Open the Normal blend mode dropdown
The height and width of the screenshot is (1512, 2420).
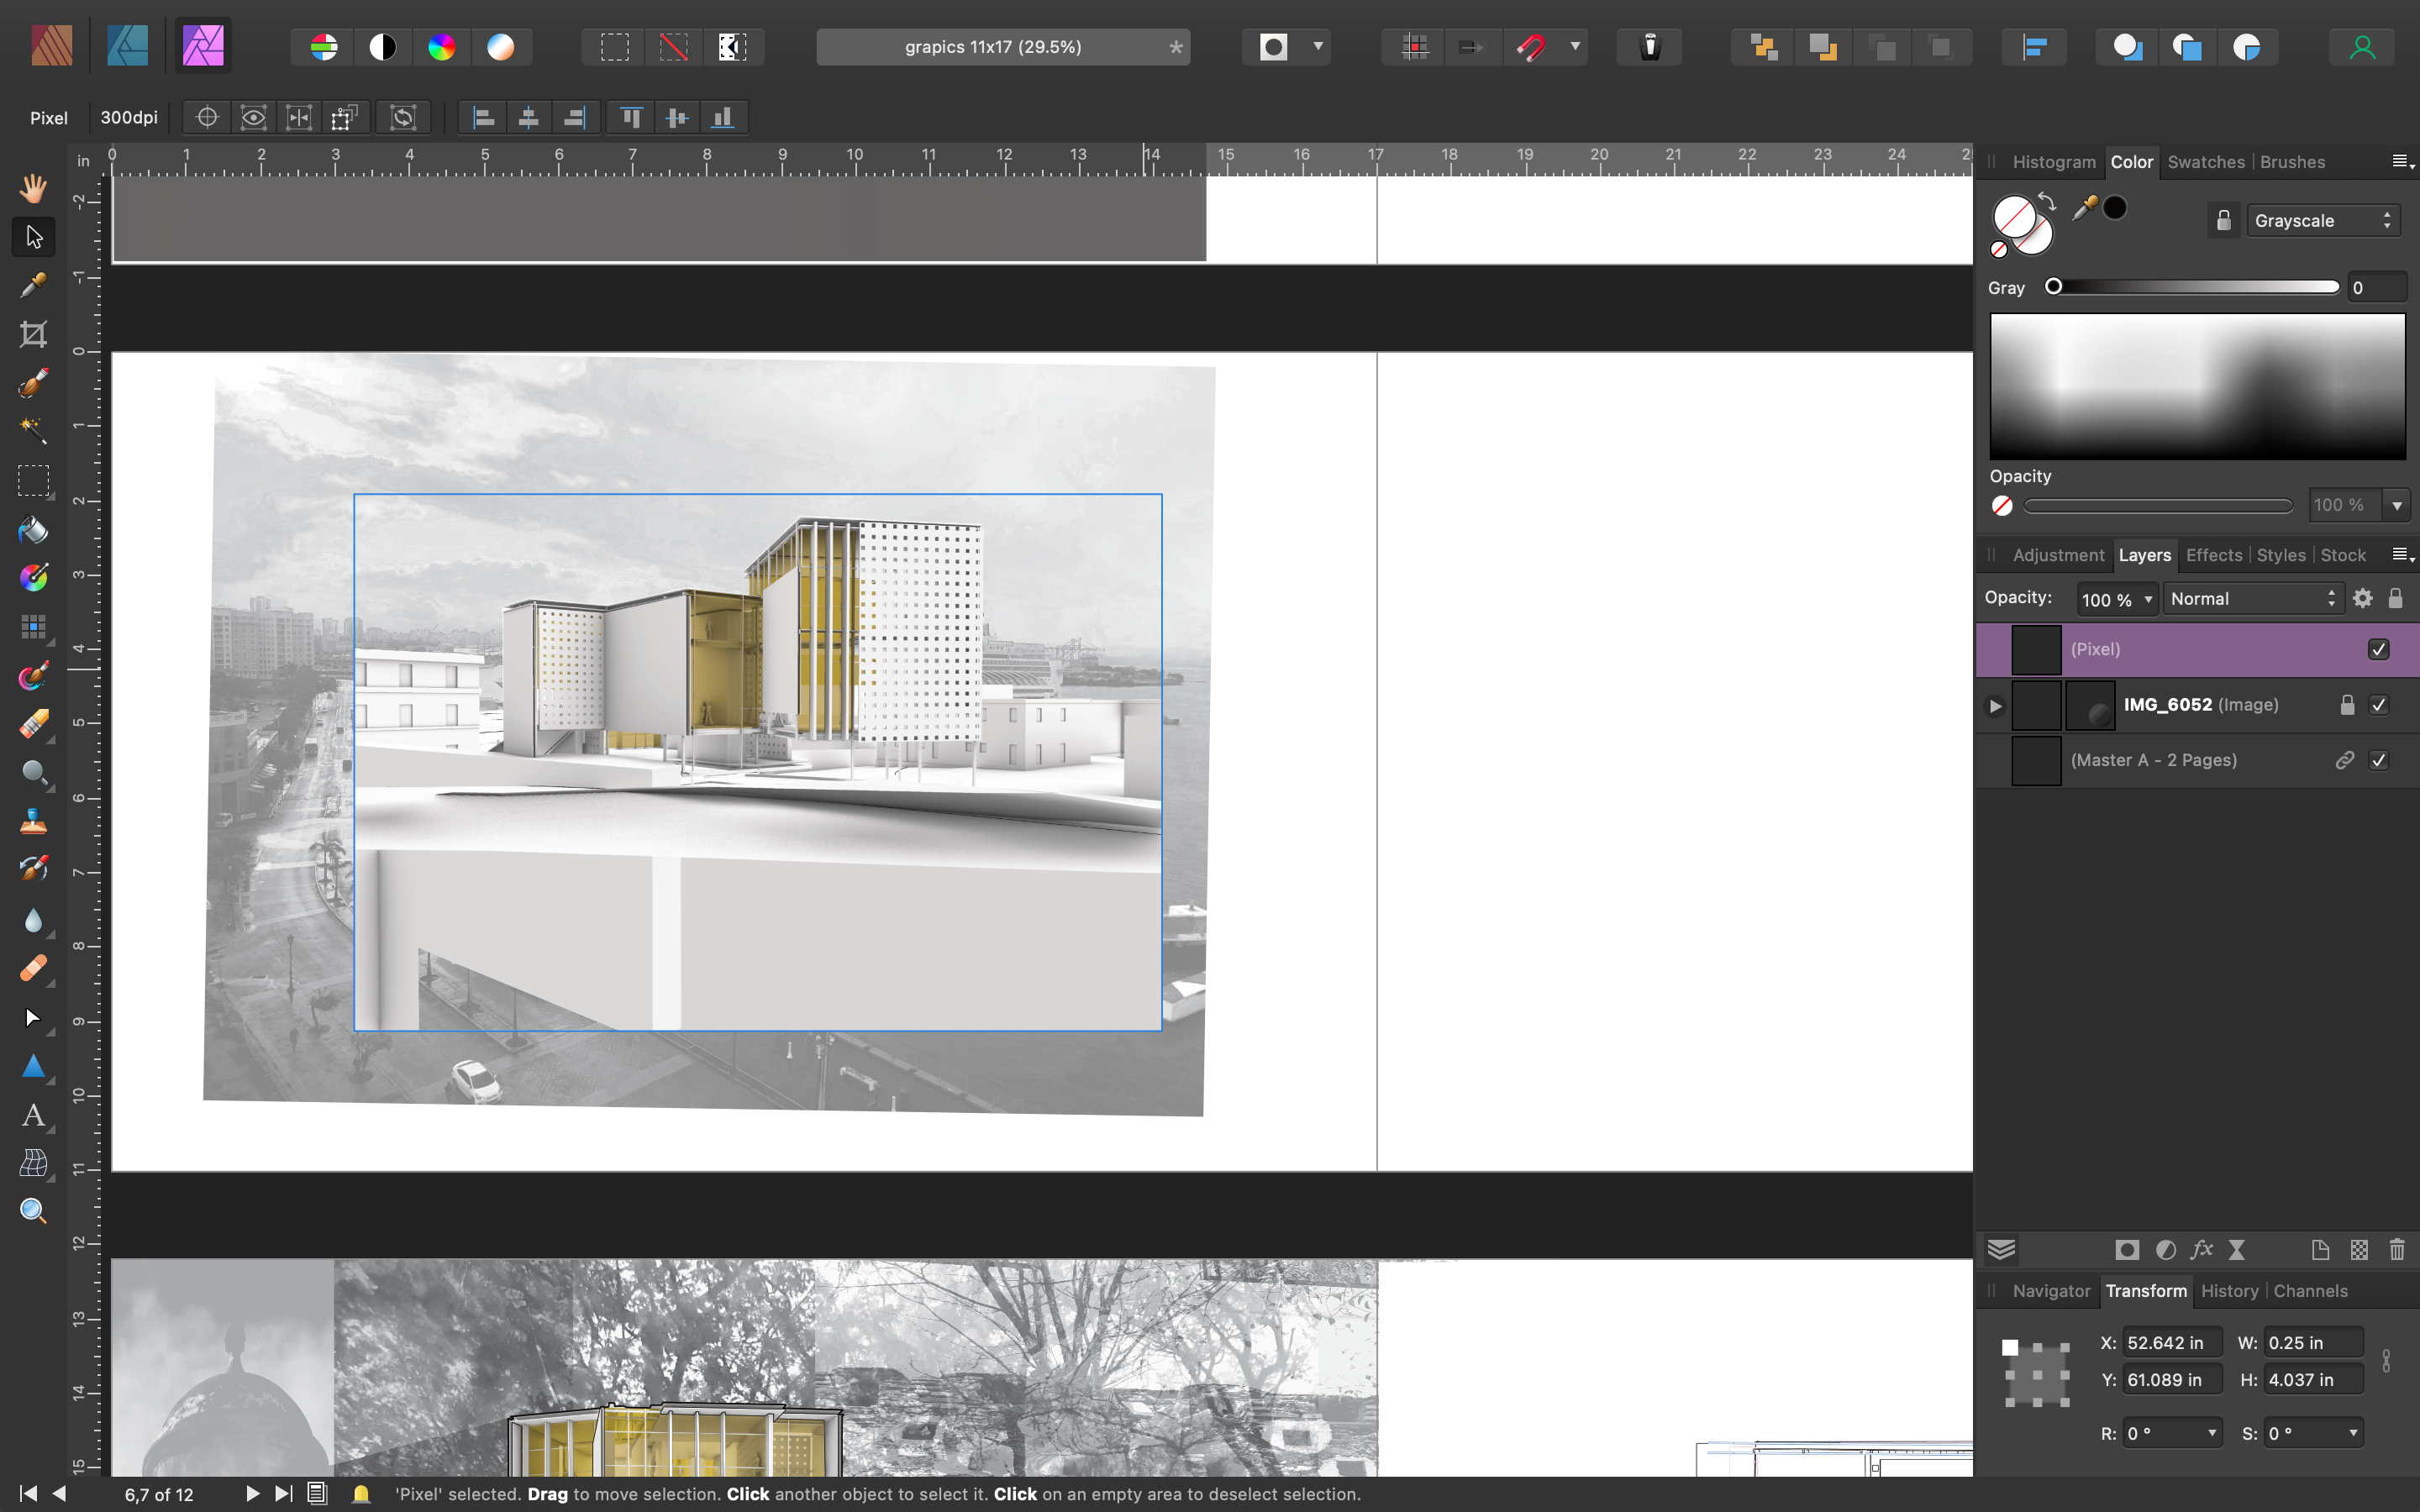pos(2252,599)
